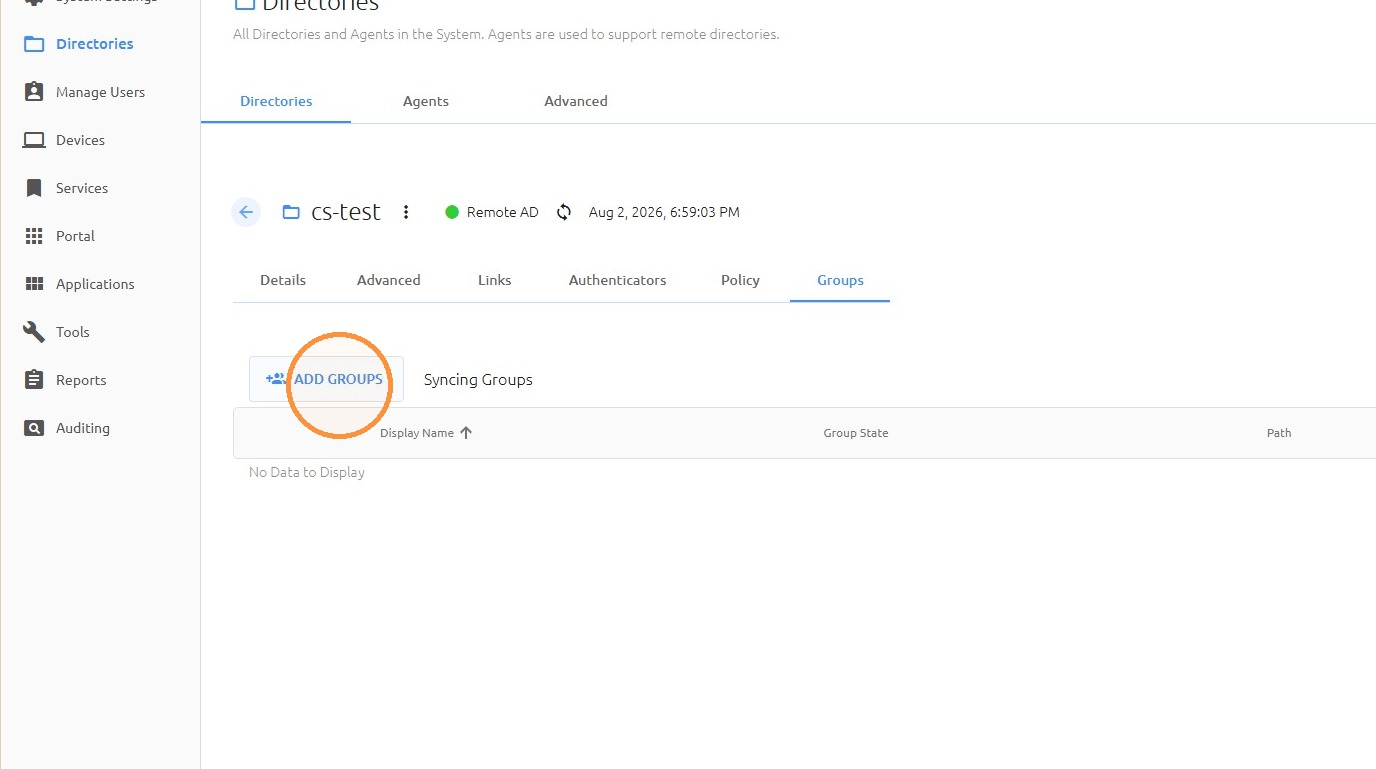The height and width of the screenshot is (769, 1376).
Task: Click the Syncing Groups label
Action: pos(478,380)
